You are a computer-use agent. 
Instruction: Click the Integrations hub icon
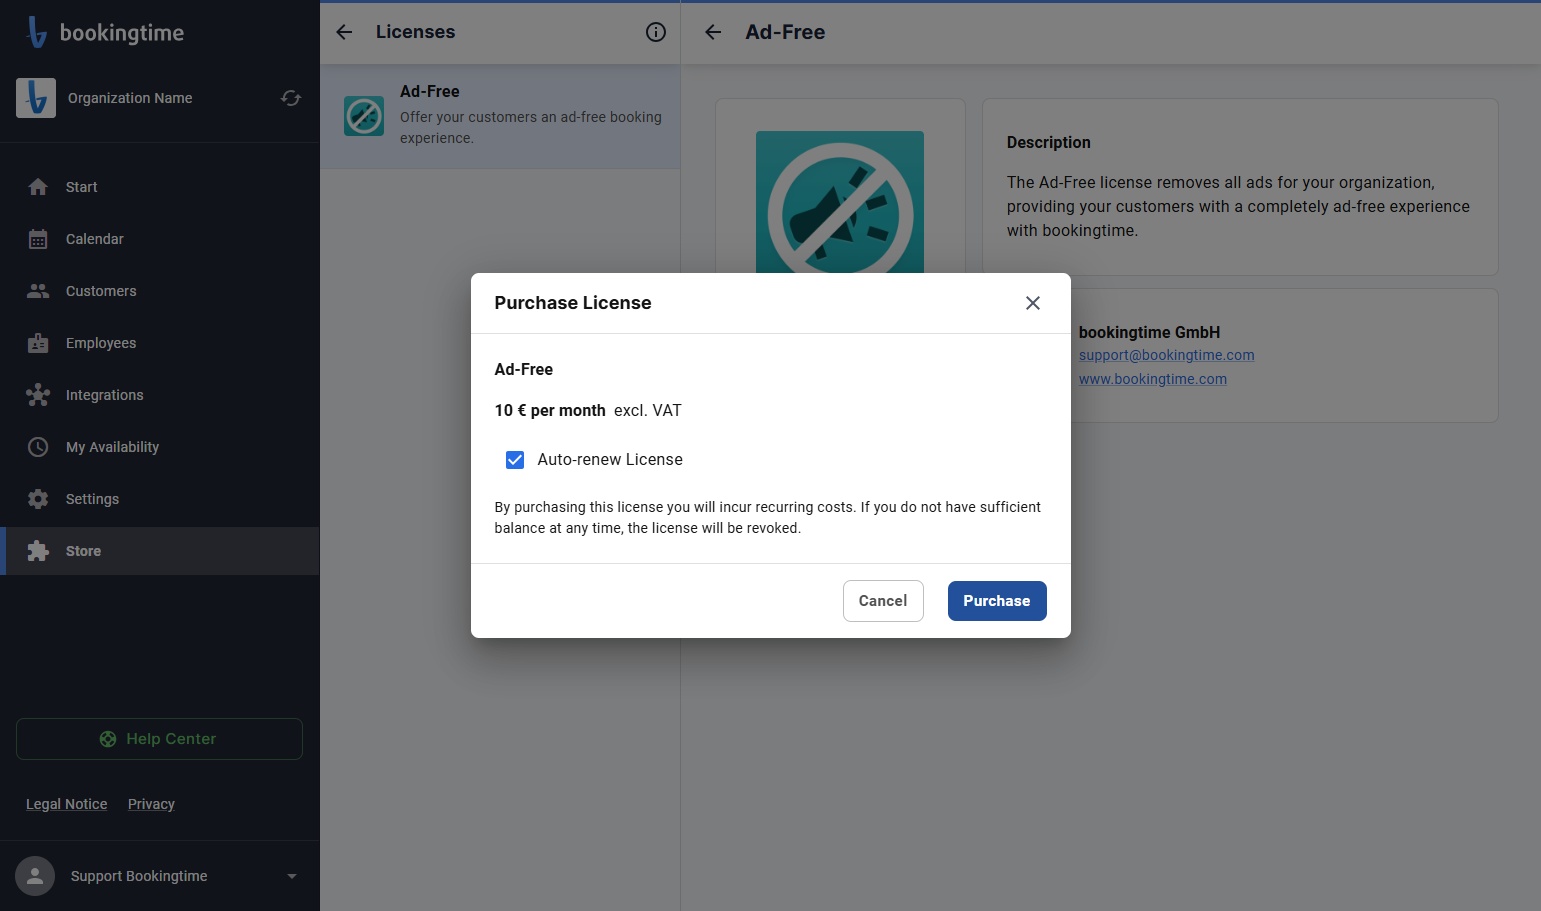(x=38, y=395)
